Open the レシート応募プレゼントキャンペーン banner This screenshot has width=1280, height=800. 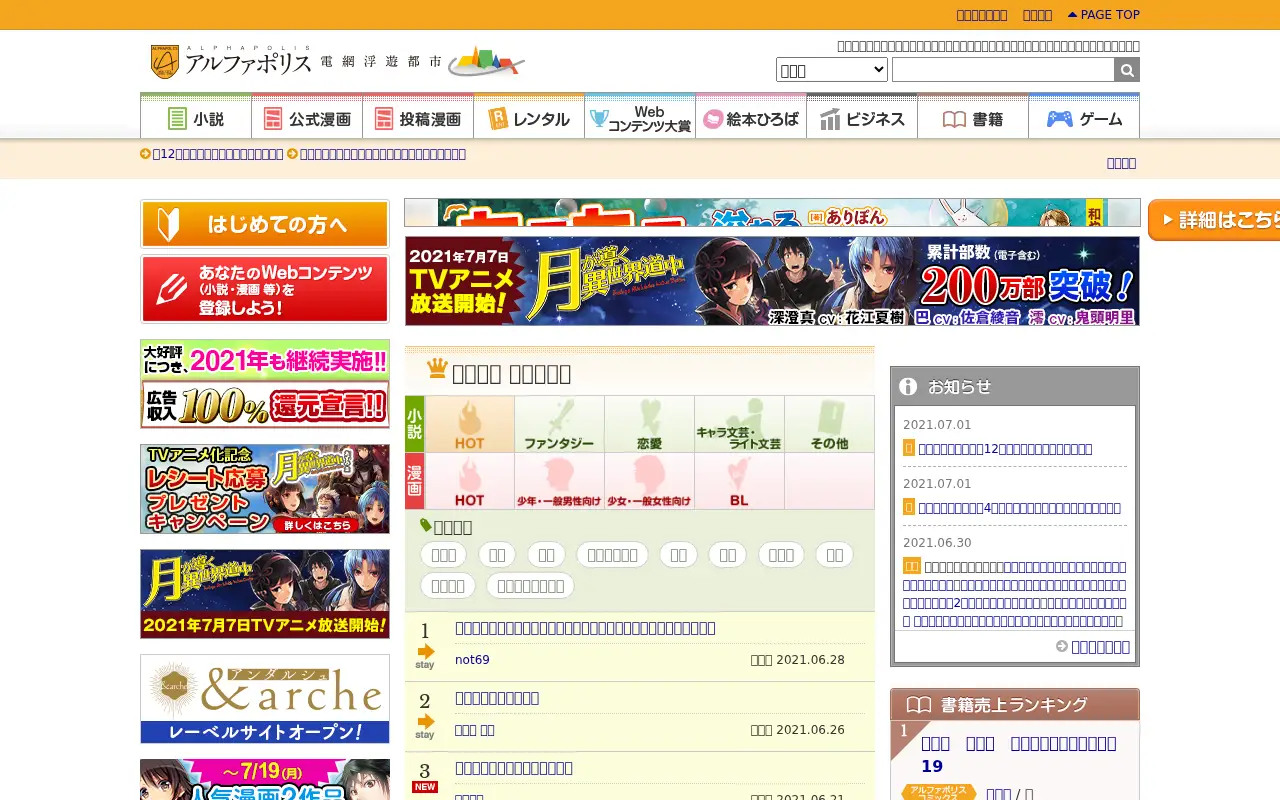pyautogui.click(x=265, y=489)
